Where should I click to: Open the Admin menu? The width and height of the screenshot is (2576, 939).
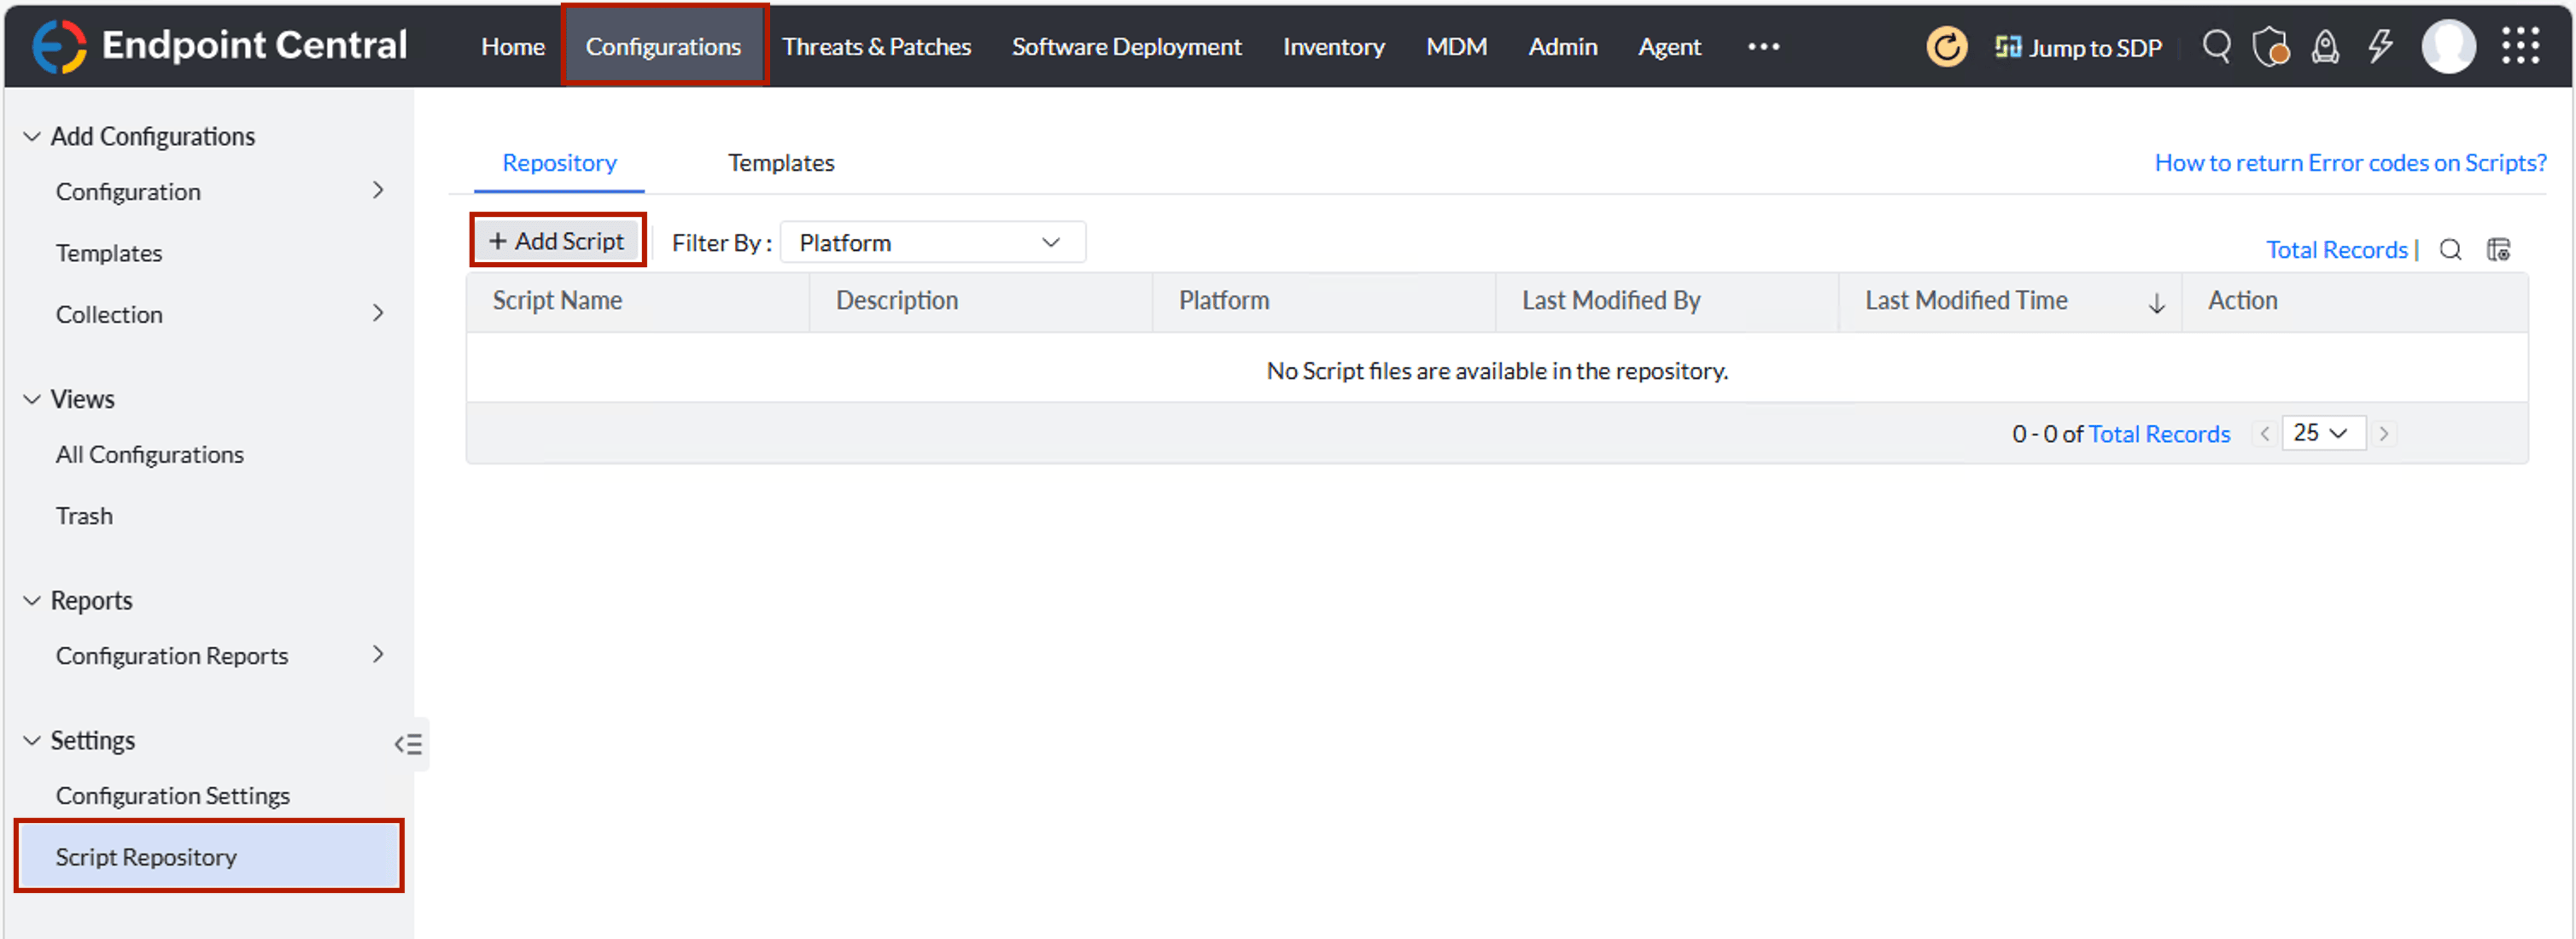(x=1562, y=47)
